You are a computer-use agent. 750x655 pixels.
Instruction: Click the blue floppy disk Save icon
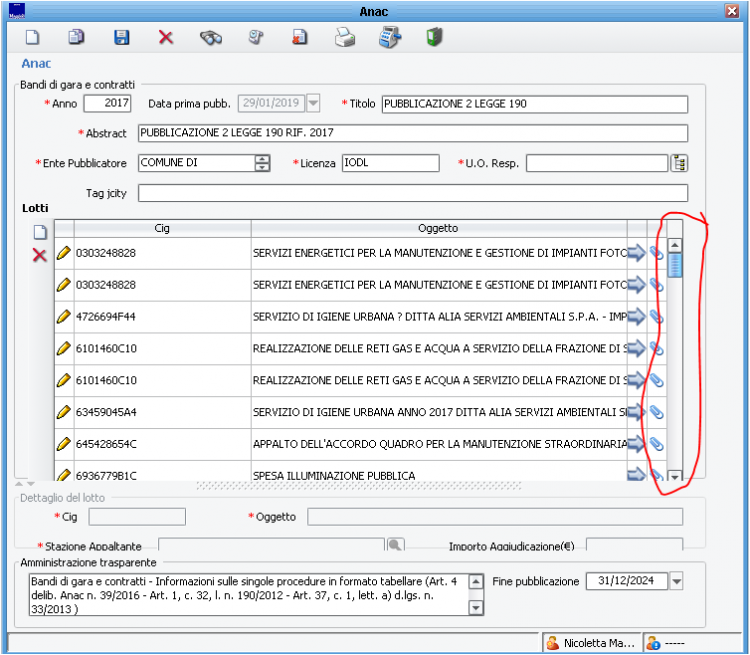coord(121,38)
